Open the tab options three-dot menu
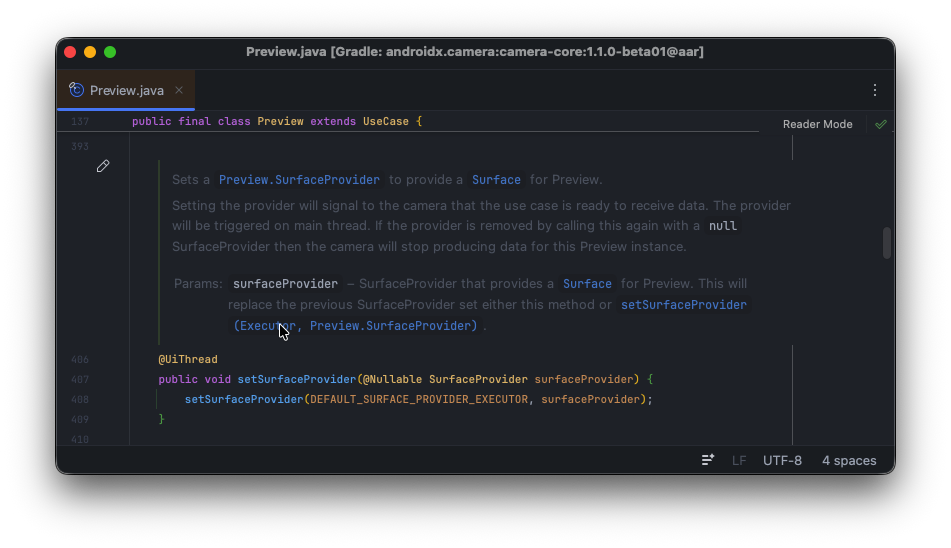Viewport: 951px width, 548px height. click(x=875, y=90)
